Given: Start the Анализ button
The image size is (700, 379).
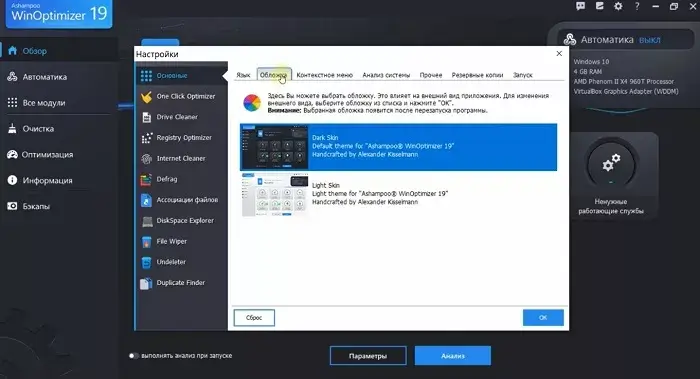Looking at the screenshot, I should point(453,356).
